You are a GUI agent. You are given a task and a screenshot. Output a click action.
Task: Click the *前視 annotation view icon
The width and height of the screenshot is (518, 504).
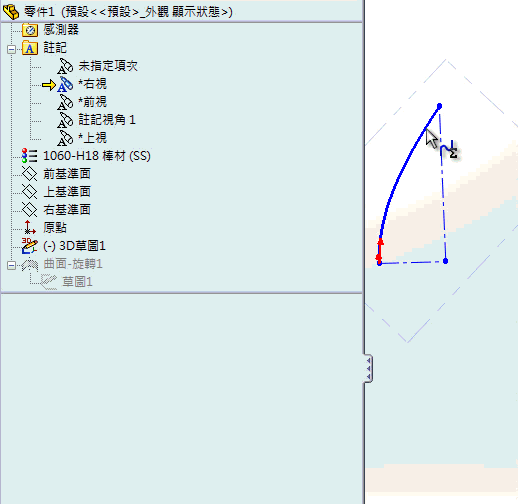[x=65, y=102]
